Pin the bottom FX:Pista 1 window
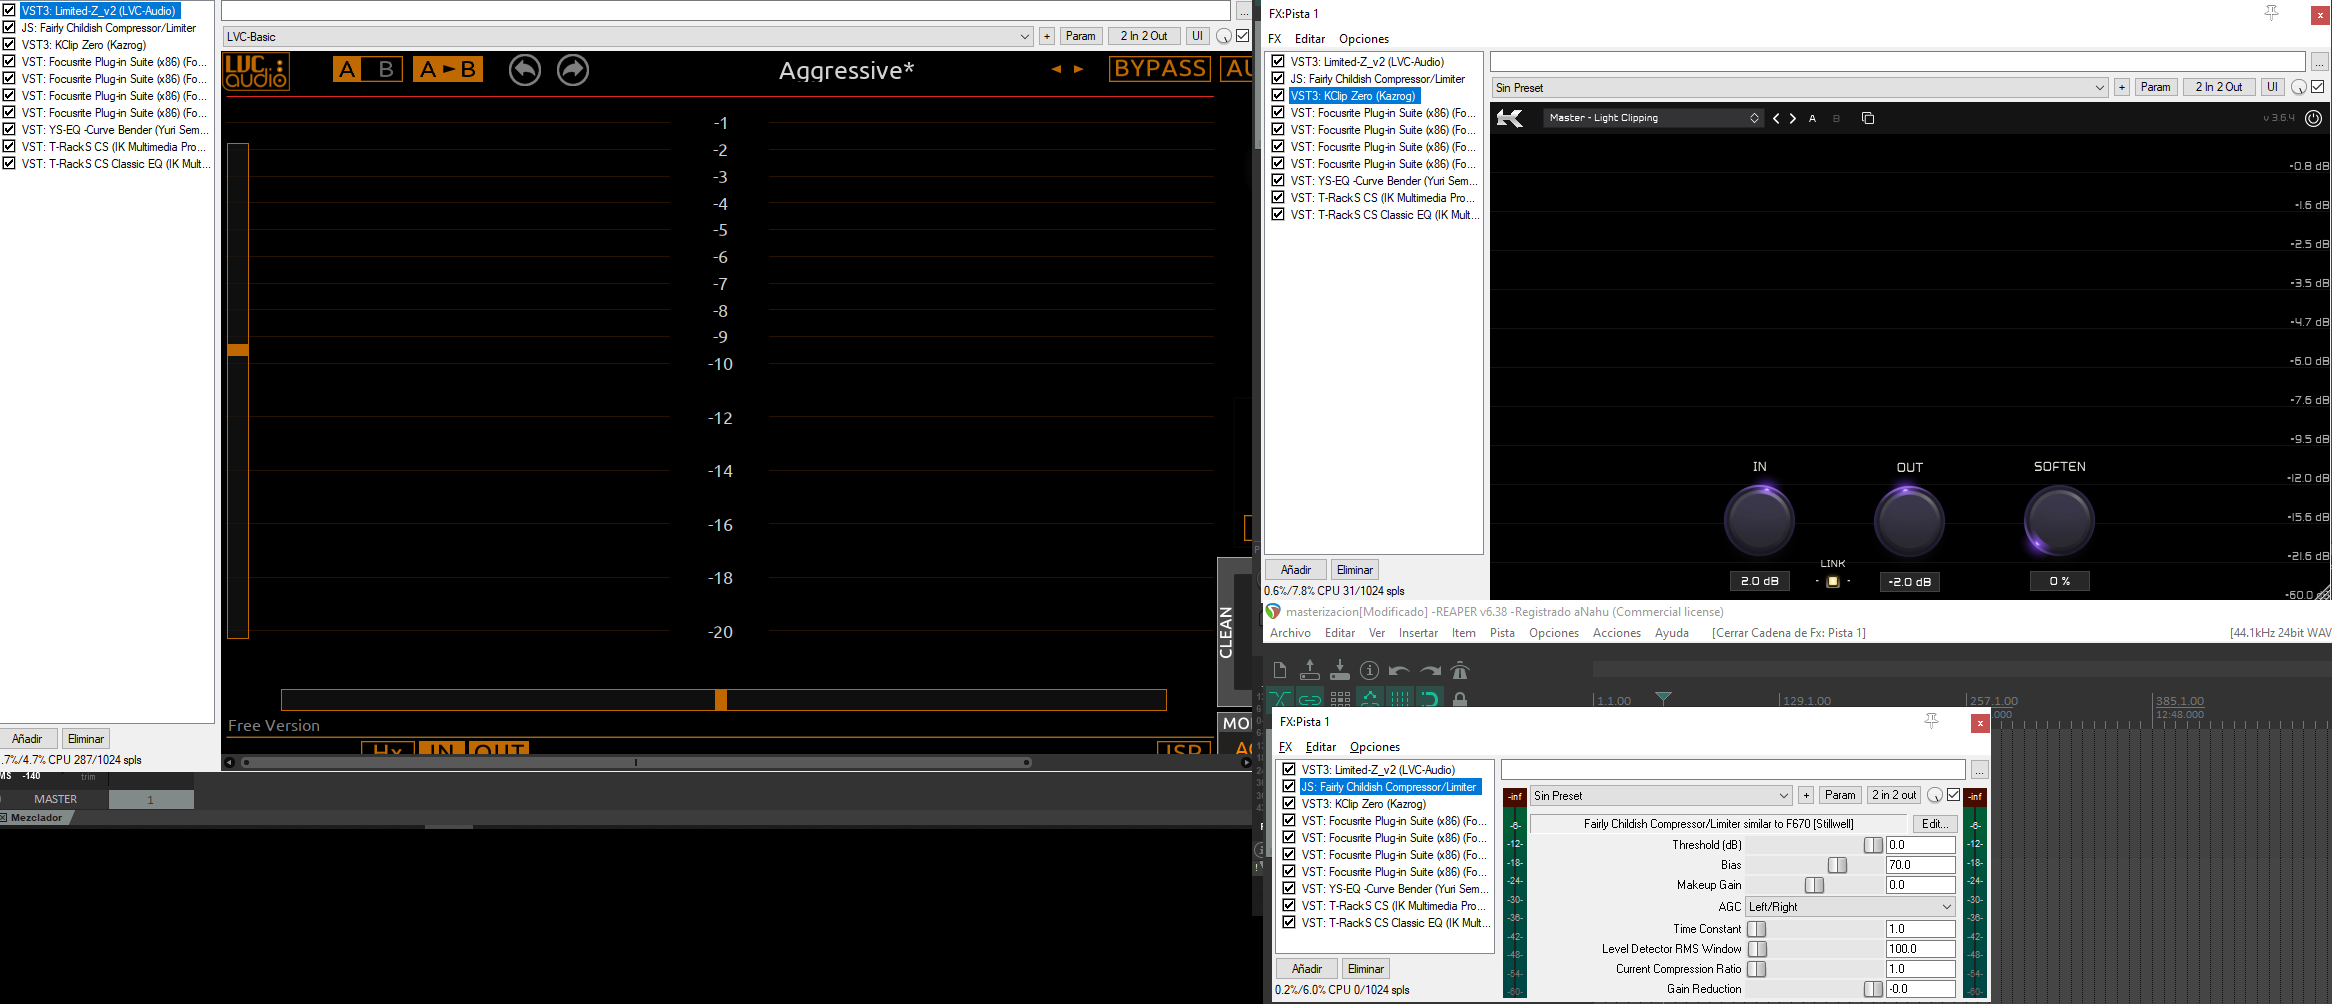2332x1004 pixels. coord(1932,720)
